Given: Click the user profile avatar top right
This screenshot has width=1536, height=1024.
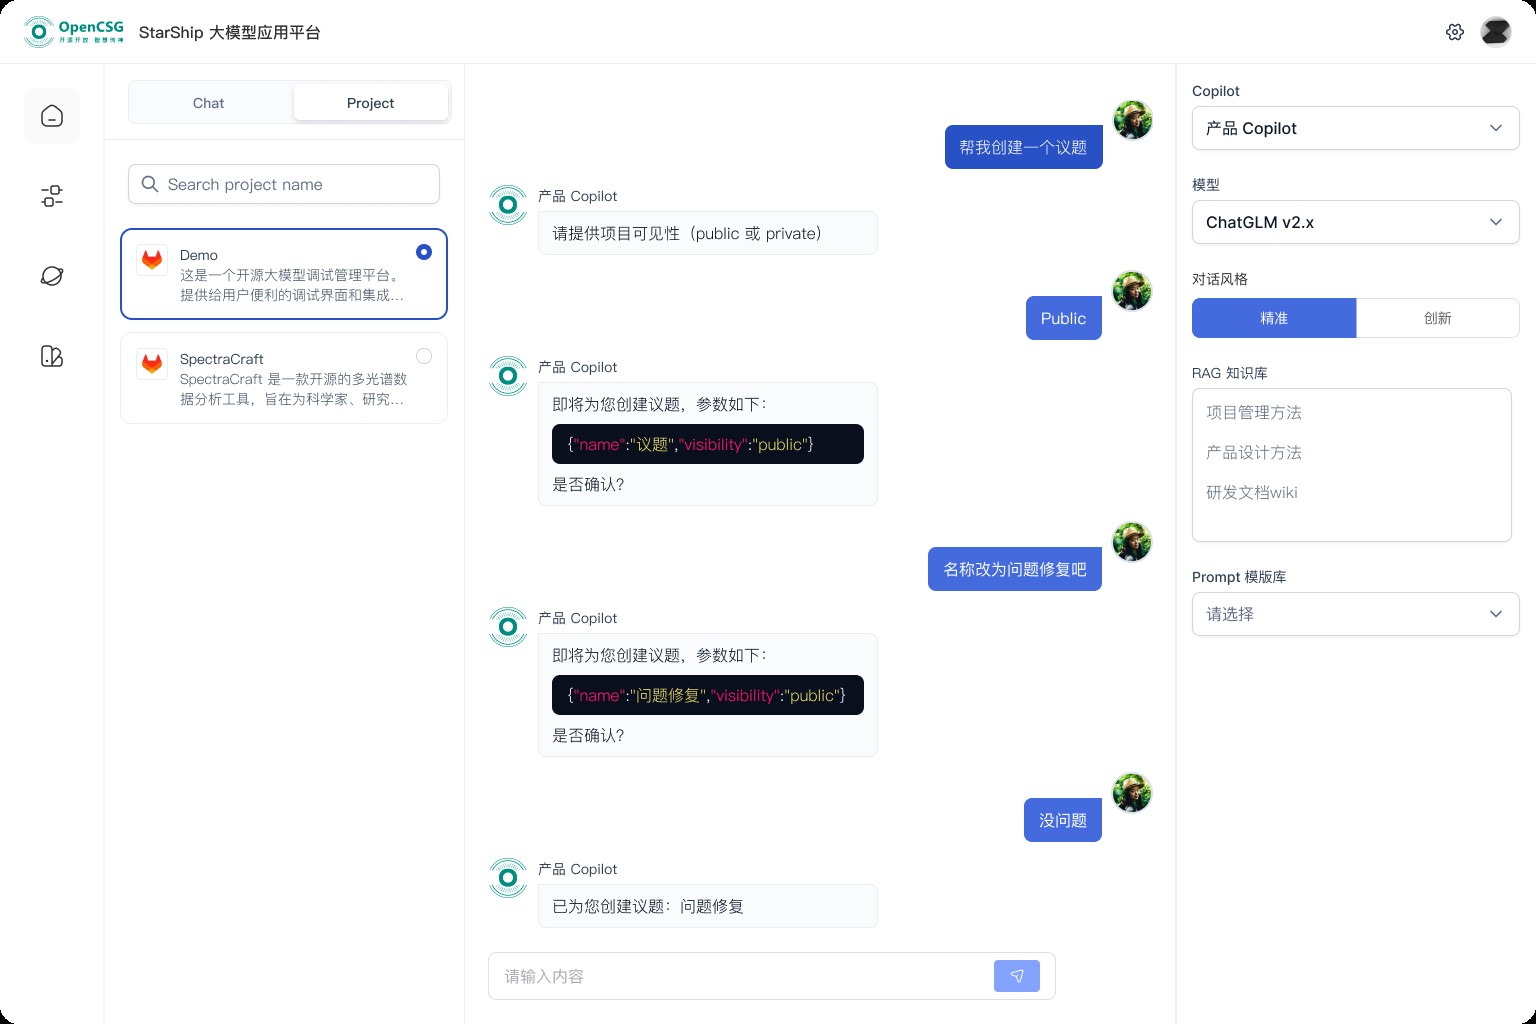Looking at the screenshot, I should [x=1496, y=32].
